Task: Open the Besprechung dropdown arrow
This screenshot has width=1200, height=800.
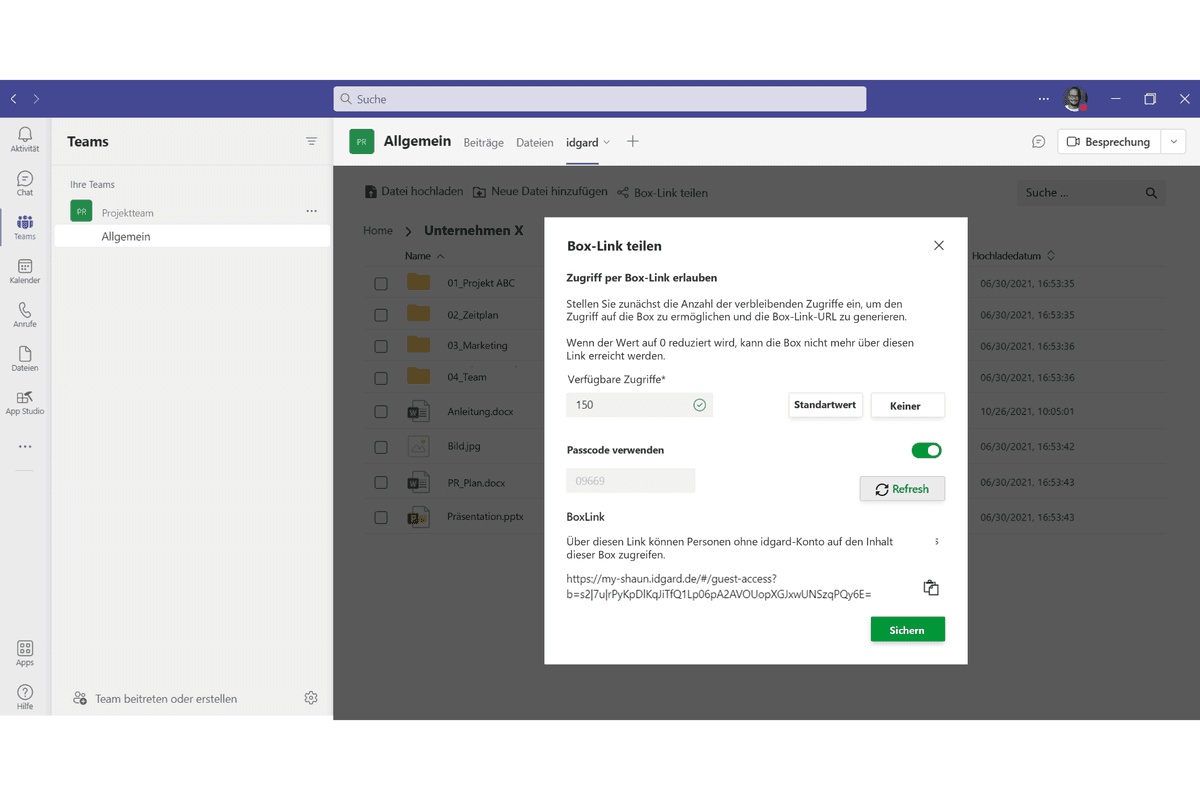Action: click(1174, 142)
